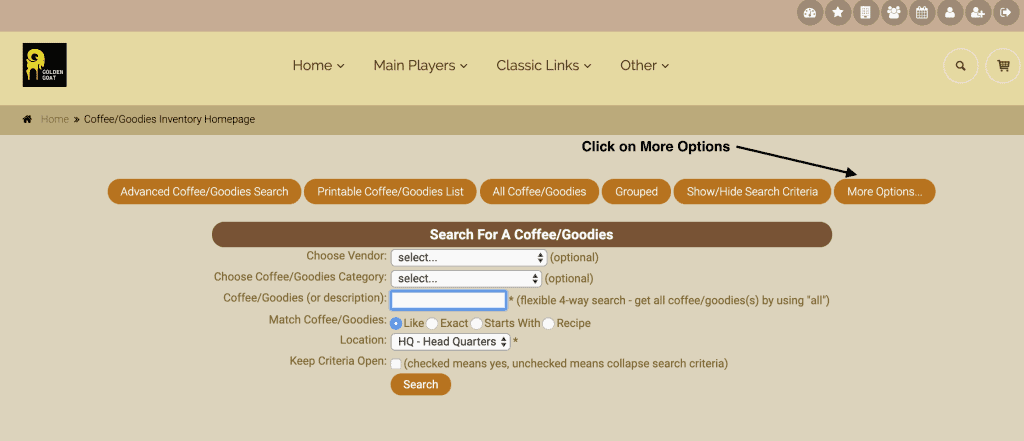Click Advanced Coffee/Goodies Search button
Viewport: 1024px width, 441px height.
tap(204, 191)
